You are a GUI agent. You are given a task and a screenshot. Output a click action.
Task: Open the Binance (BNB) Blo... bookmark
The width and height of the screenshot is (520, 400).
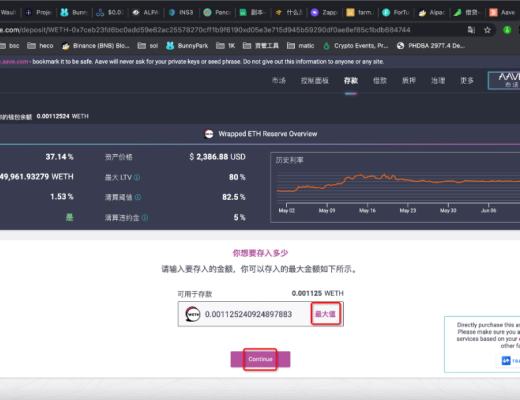point(96,46)
